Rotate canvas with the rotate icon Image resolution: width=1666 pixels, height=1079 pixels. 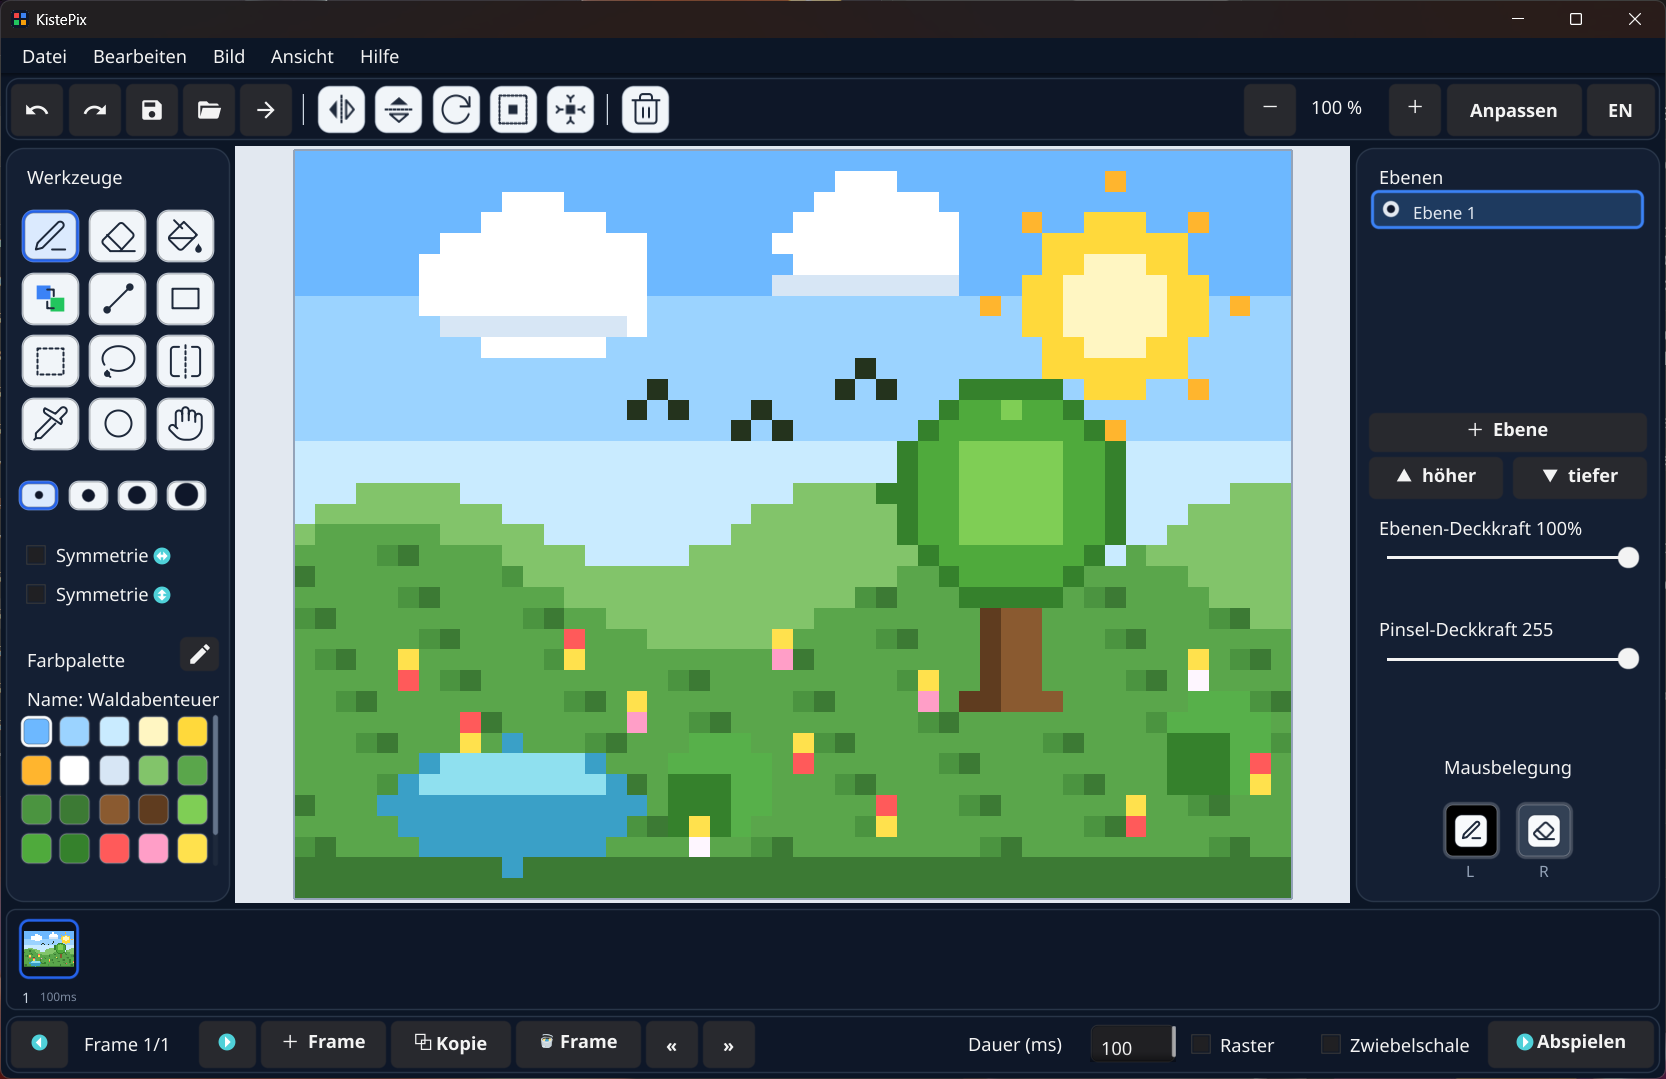click(456, 110)
